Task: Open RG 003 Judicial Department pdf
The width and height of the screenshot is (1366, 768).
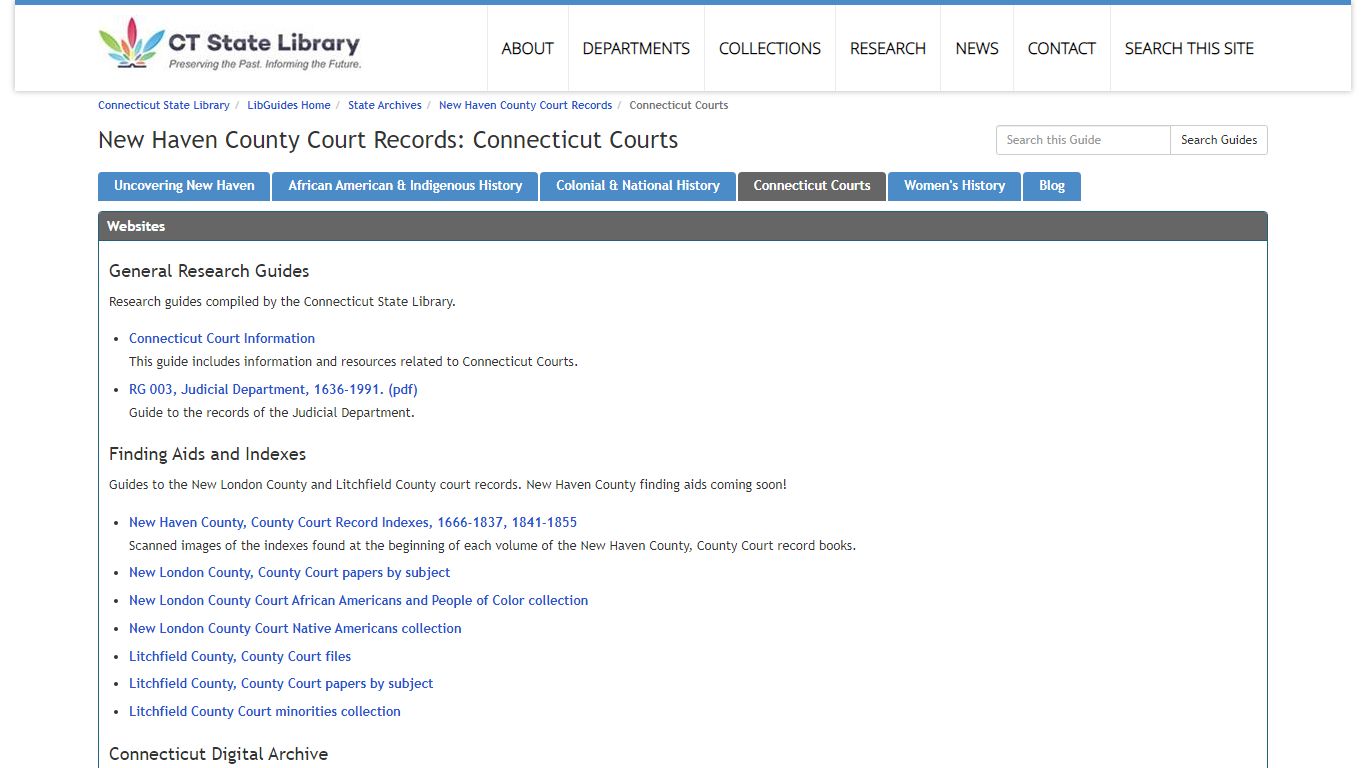Action: (273, 389)
